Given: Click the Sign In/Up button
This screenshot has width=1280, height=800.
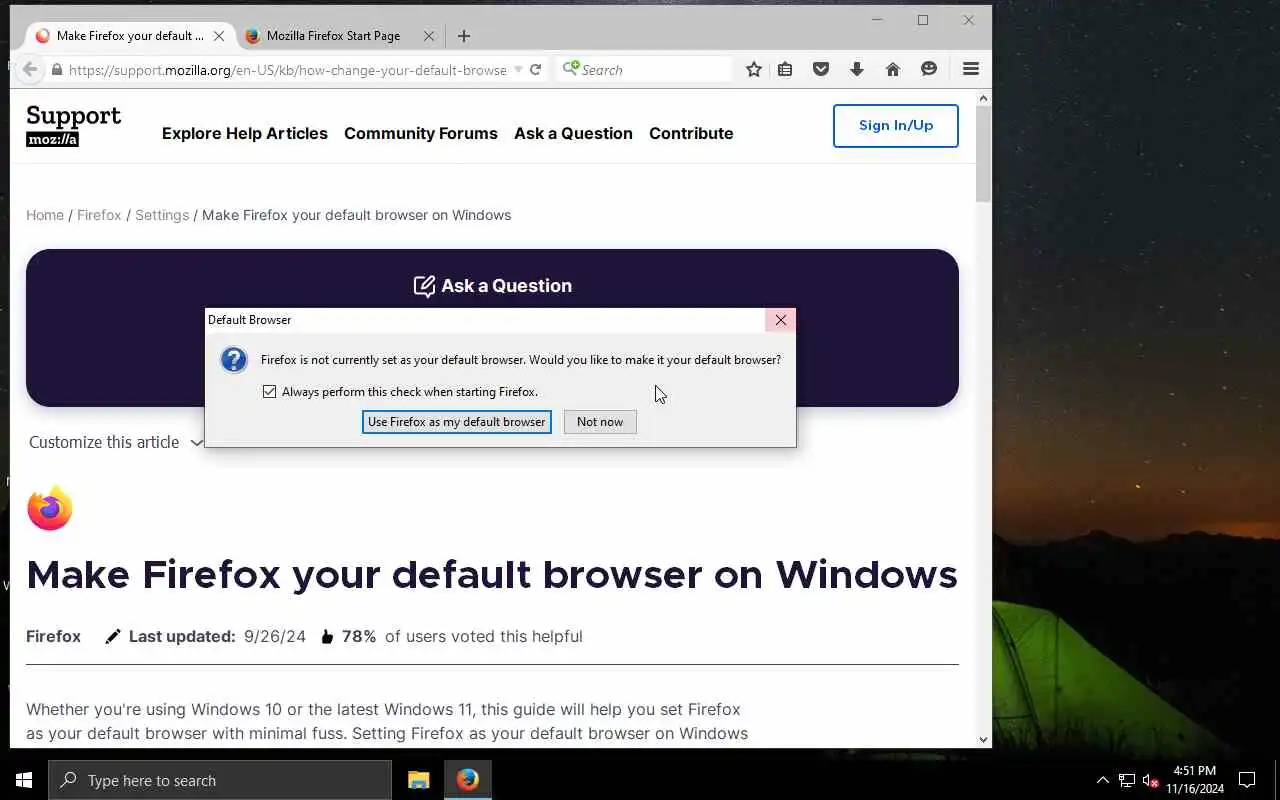Looking at the screenshot, I should (896, 126).
